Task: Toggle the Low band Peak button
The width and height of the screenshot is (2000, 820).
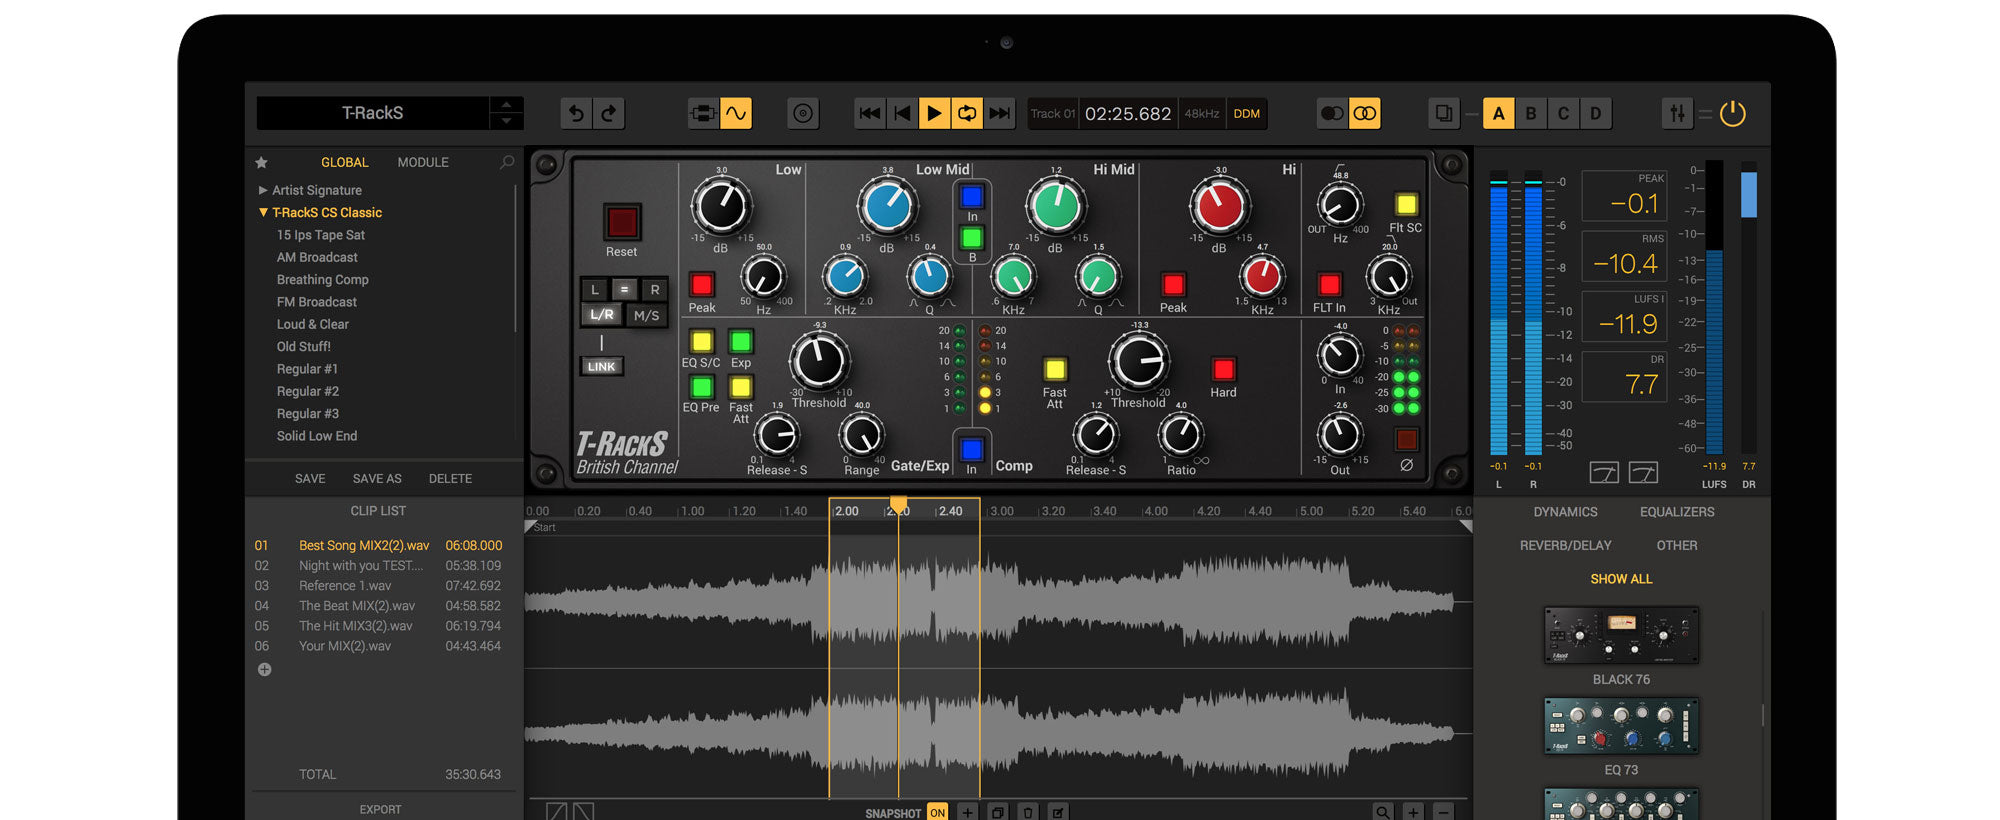Action: coord(702,284)
